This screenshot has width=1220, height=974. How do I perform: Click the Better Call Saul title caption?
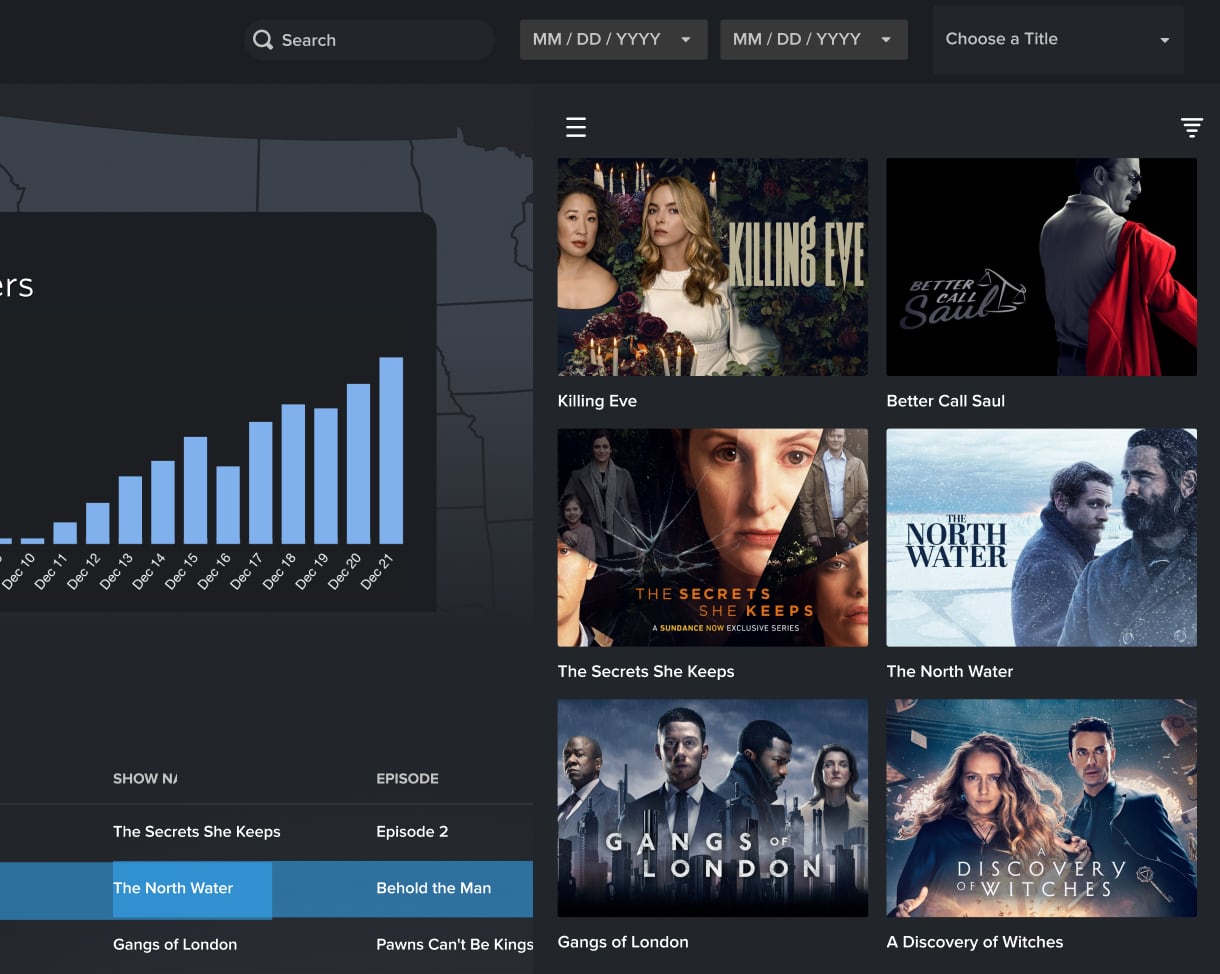(946, 401)
